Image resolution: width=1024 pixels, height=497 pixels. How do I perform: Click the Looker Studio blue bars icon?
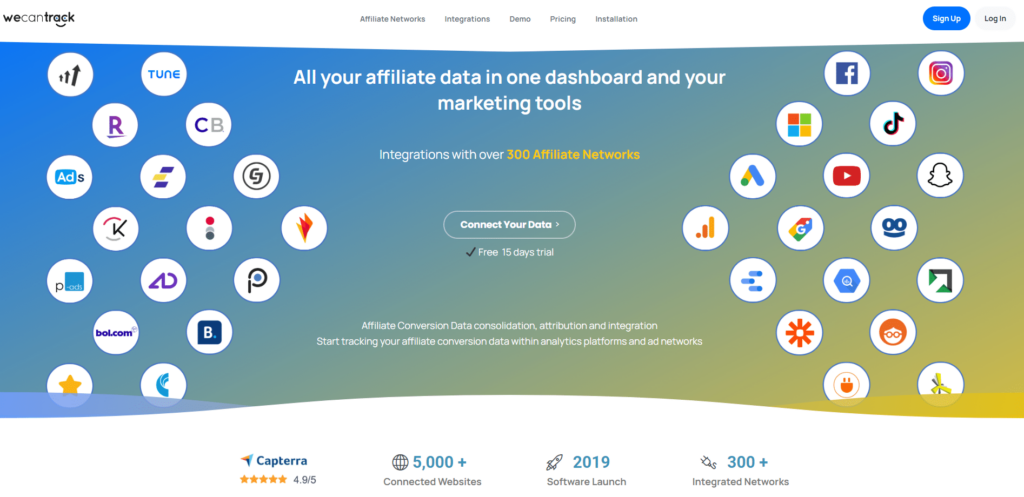[x=753, y=281]
